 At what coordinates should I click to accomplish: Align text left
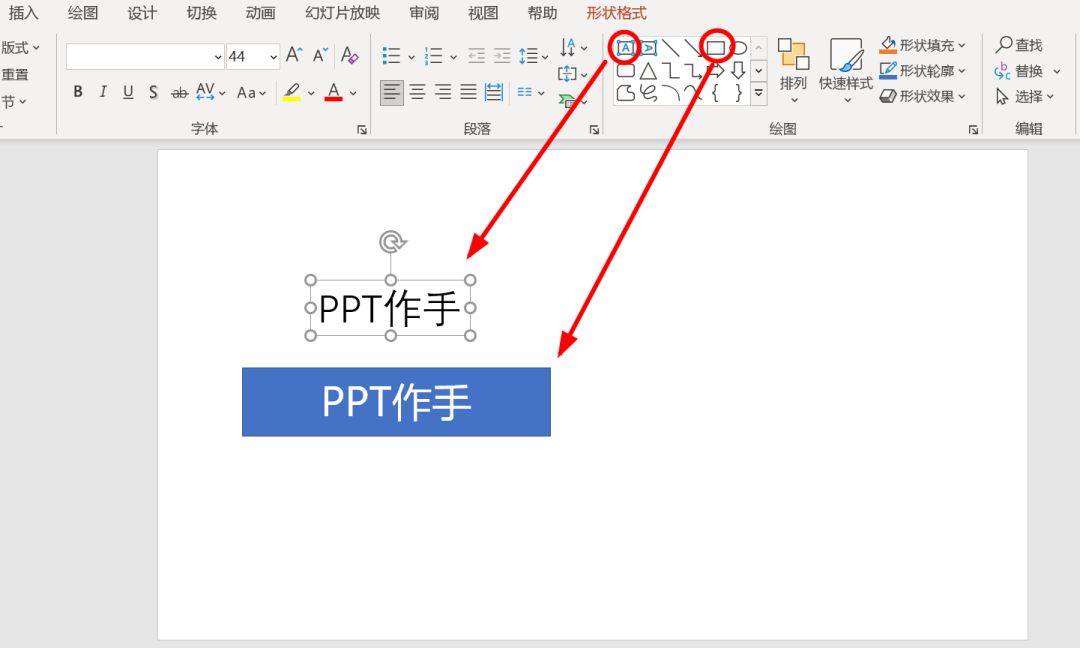click(x=391, y=92)
